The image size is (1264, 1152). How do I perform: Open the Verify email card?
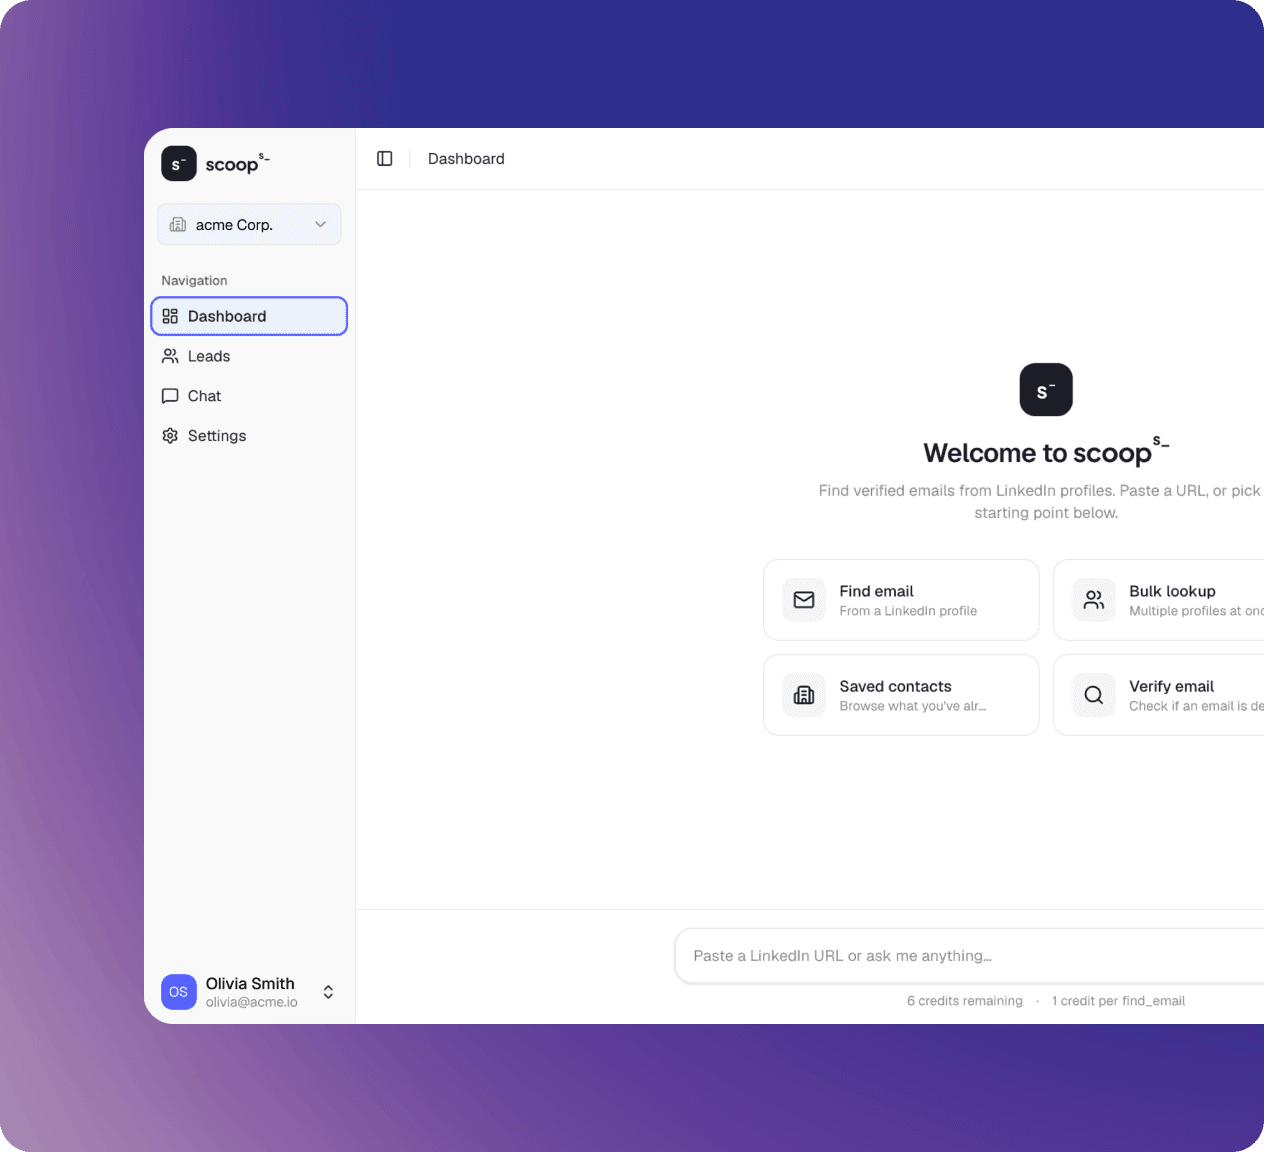coord(1159,695)
